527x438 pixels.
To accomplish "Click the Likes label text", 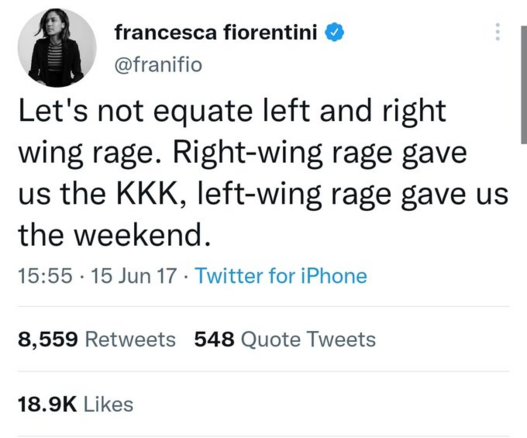I will pos(108,404).
